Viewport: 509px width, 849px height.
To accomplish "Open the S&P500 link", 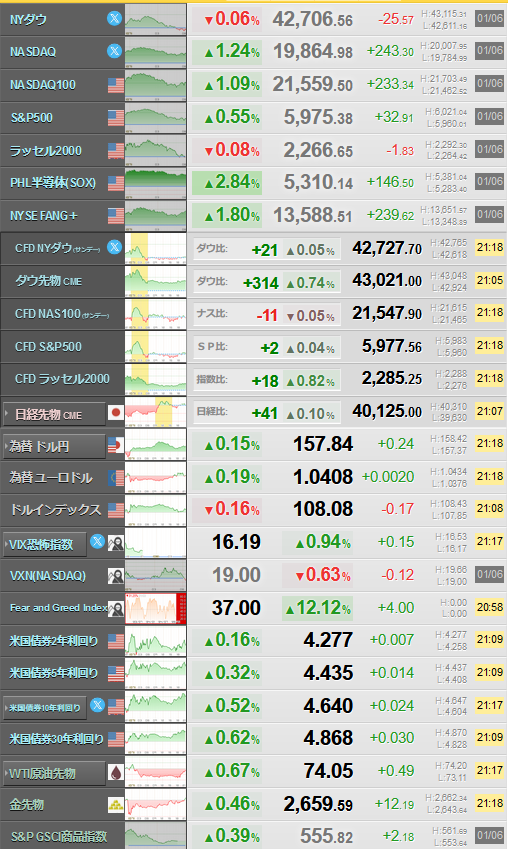I will click(x=31, y=117).
